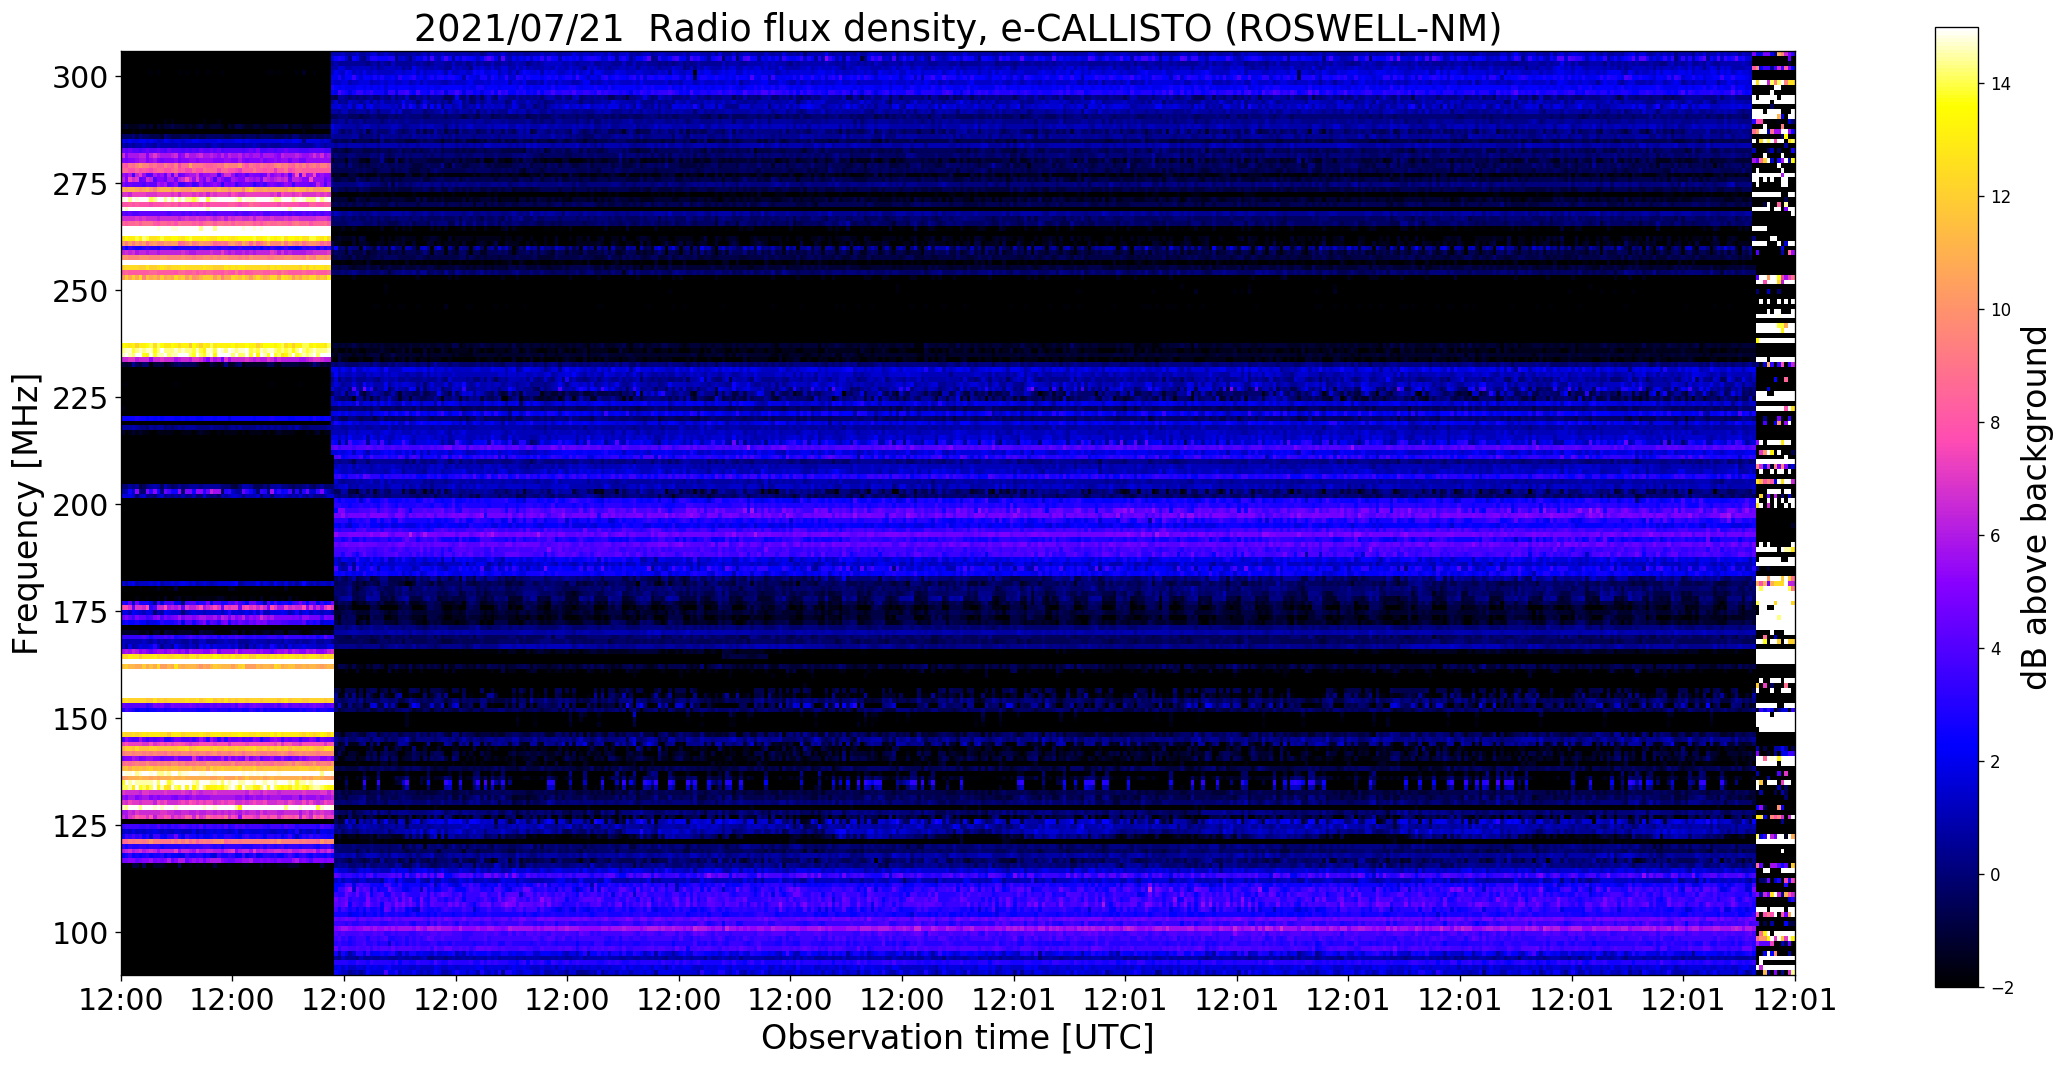Click the Frequency [MHz] axis label
The width and height of the screenshot is (2066, 1067).
27,514
